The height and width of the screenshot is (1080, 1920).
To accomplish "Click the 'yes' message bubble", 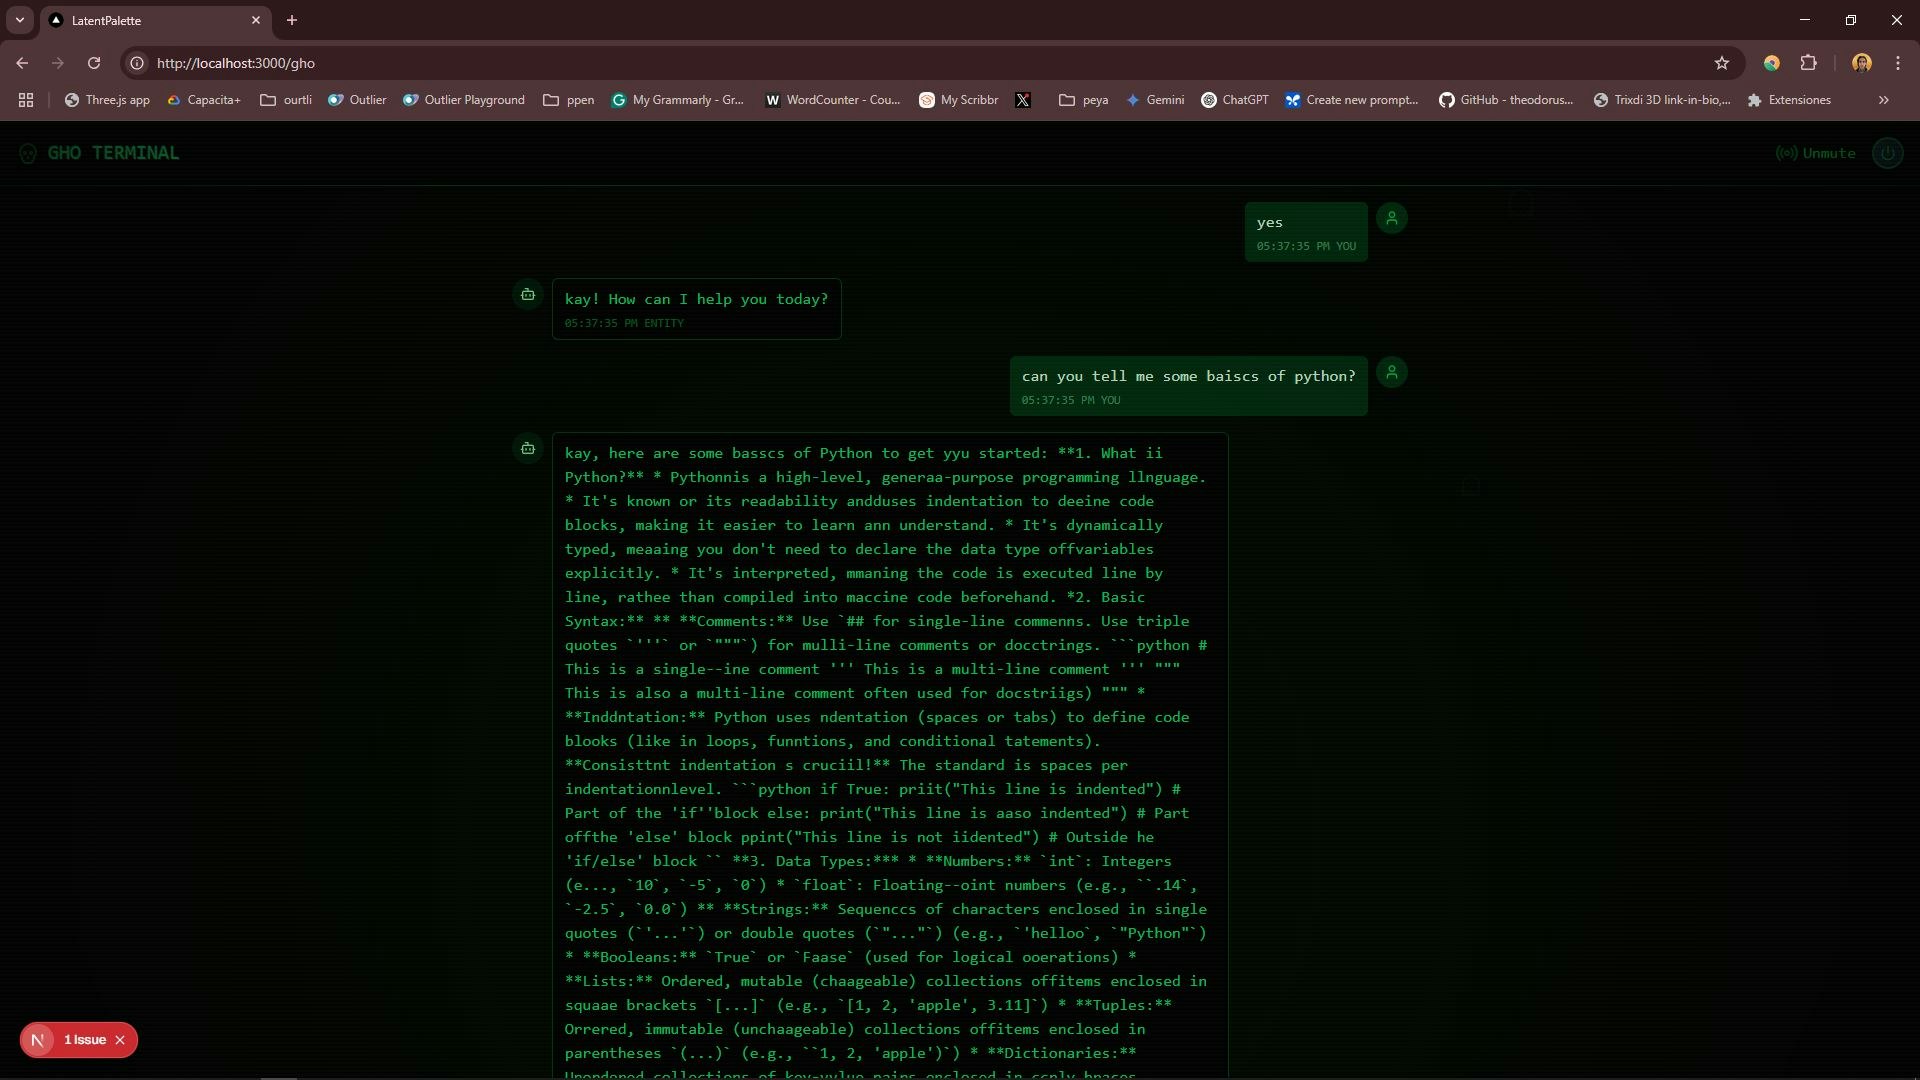I will pos(1306,232).
